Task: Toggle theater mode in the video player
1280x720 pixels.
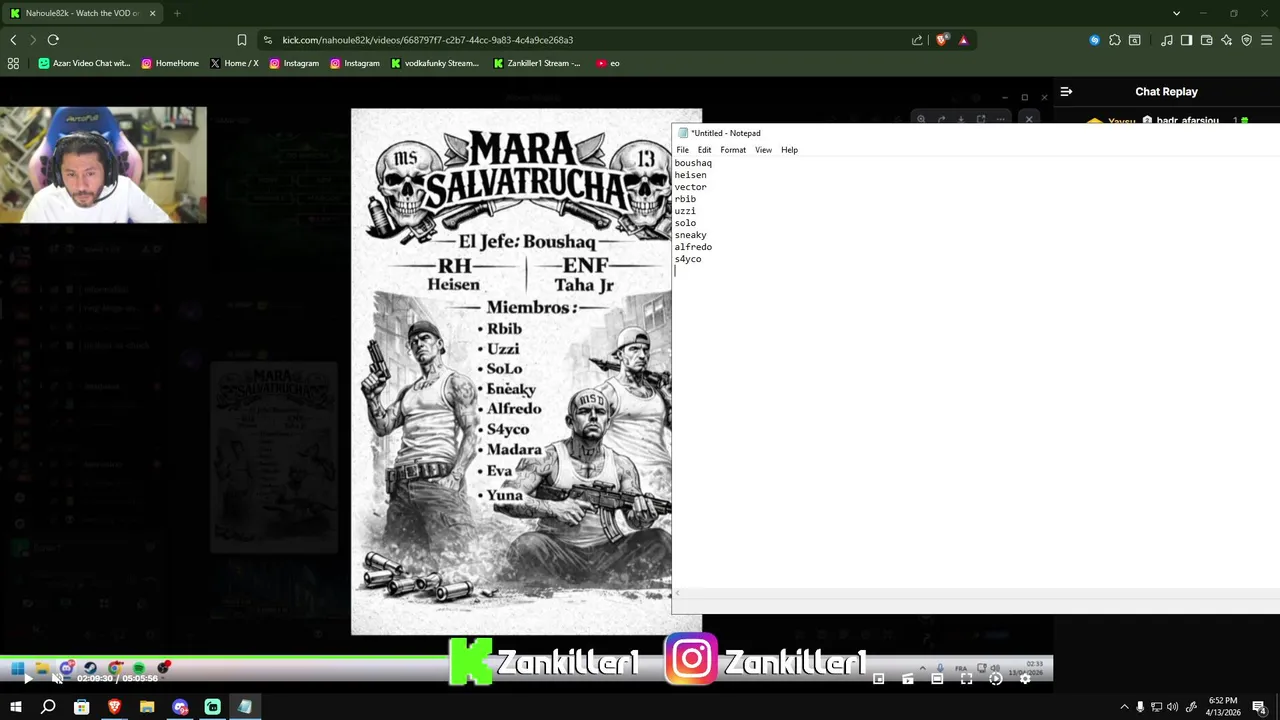Action: tap(937, 679)
